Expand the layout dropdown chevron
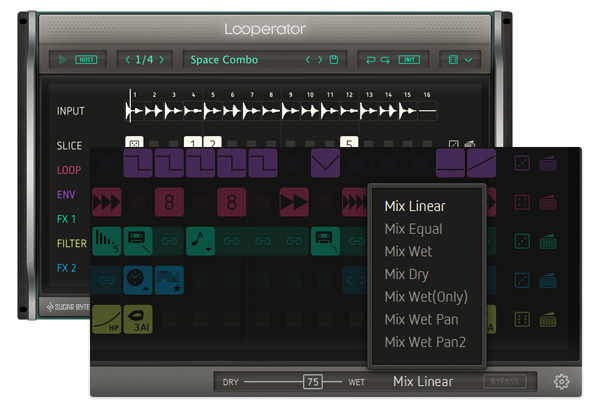The height and width of the screenshot is (400, 600). (468, 60)
